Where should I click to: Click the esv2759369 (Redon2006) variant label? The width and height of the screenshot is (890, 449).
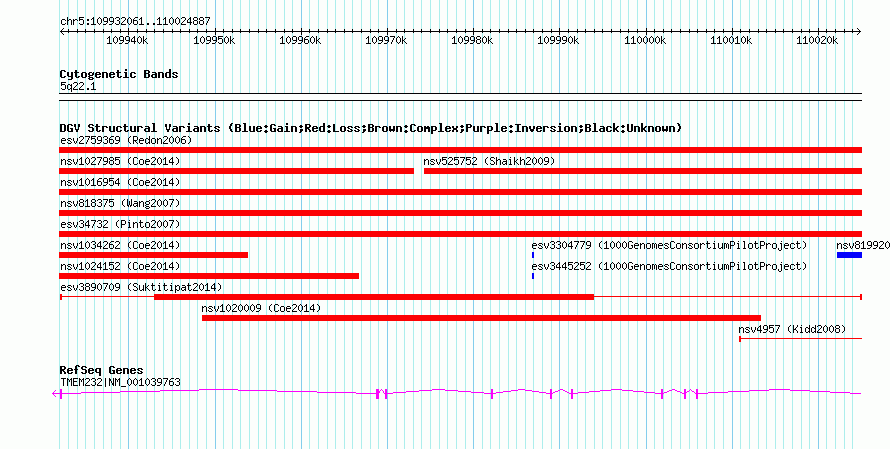pyautogui.click(x=126, y=140)
